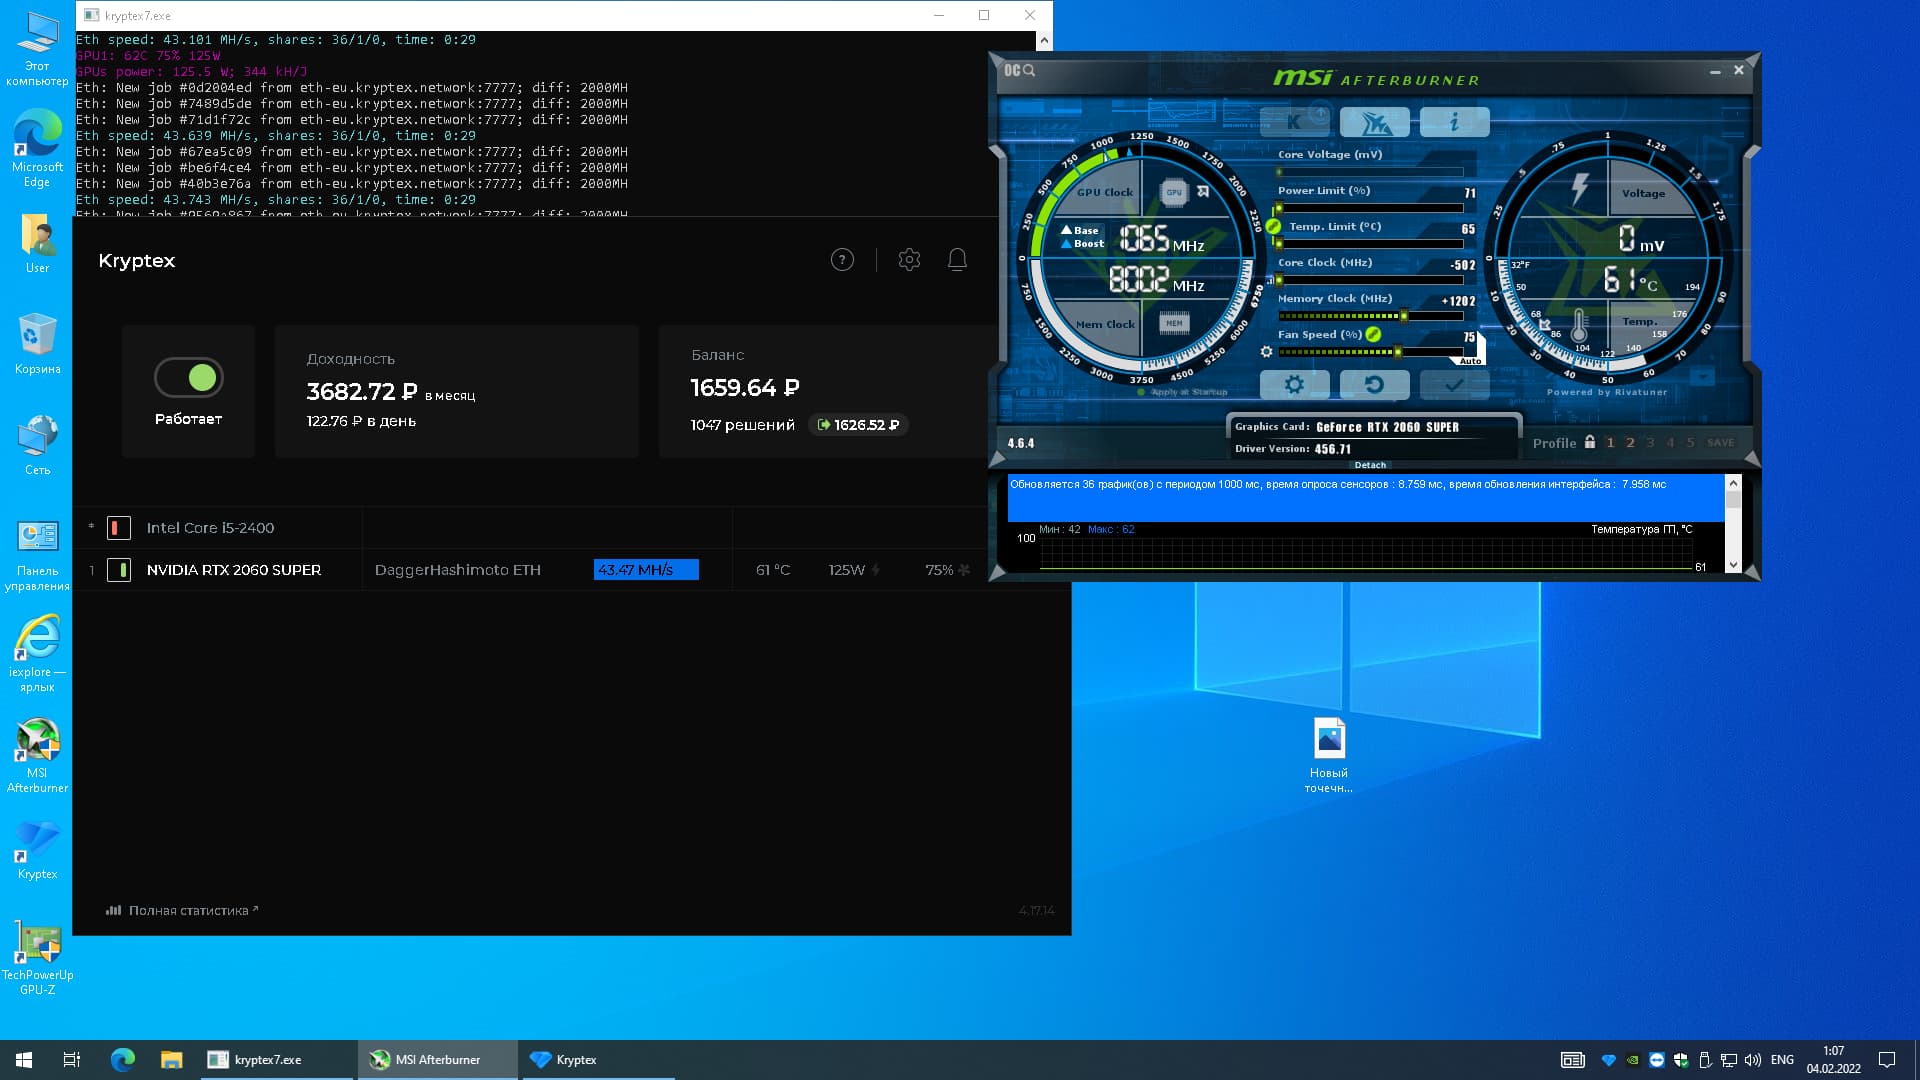Toggle Fan Speed sync green icon
The width and height of the screenshot is (1920, 1080).
click(x=1373, y=334)
